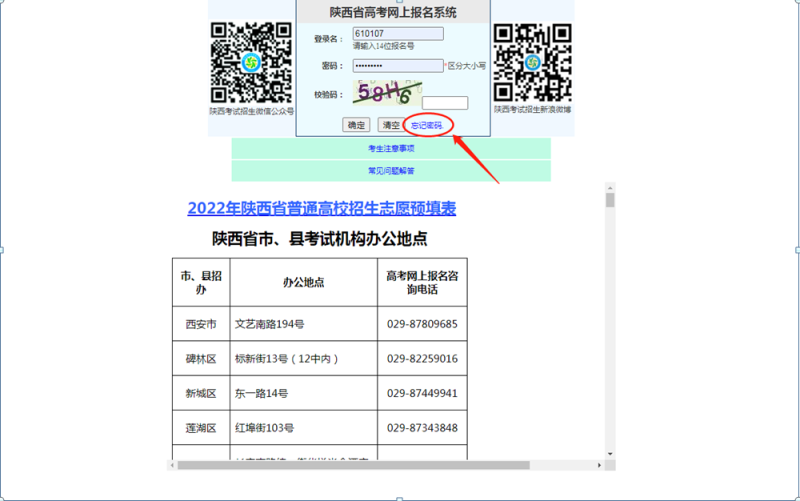Open the 考生注意事项 section

click(391, 148)
